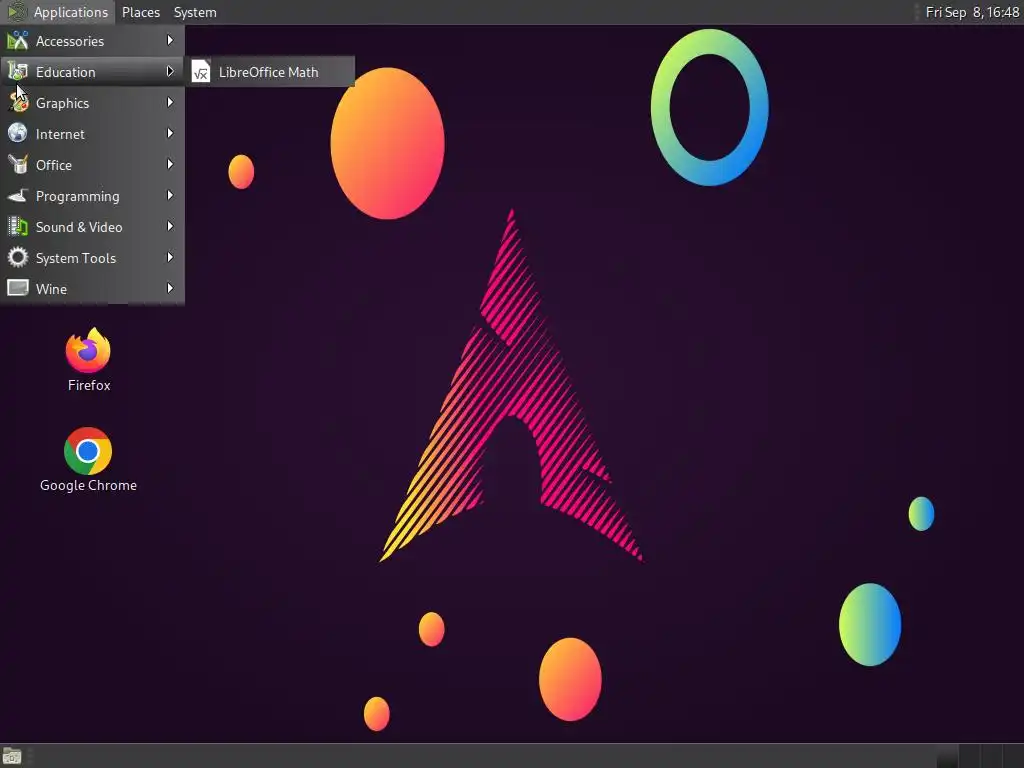Click the Office category icon
This screenshot has width=1024, height=768.
[x=18, y=165]
